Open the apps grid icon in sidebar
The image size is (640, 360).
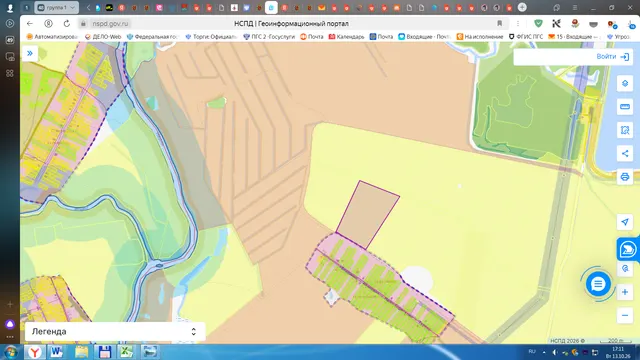(10, 73)
